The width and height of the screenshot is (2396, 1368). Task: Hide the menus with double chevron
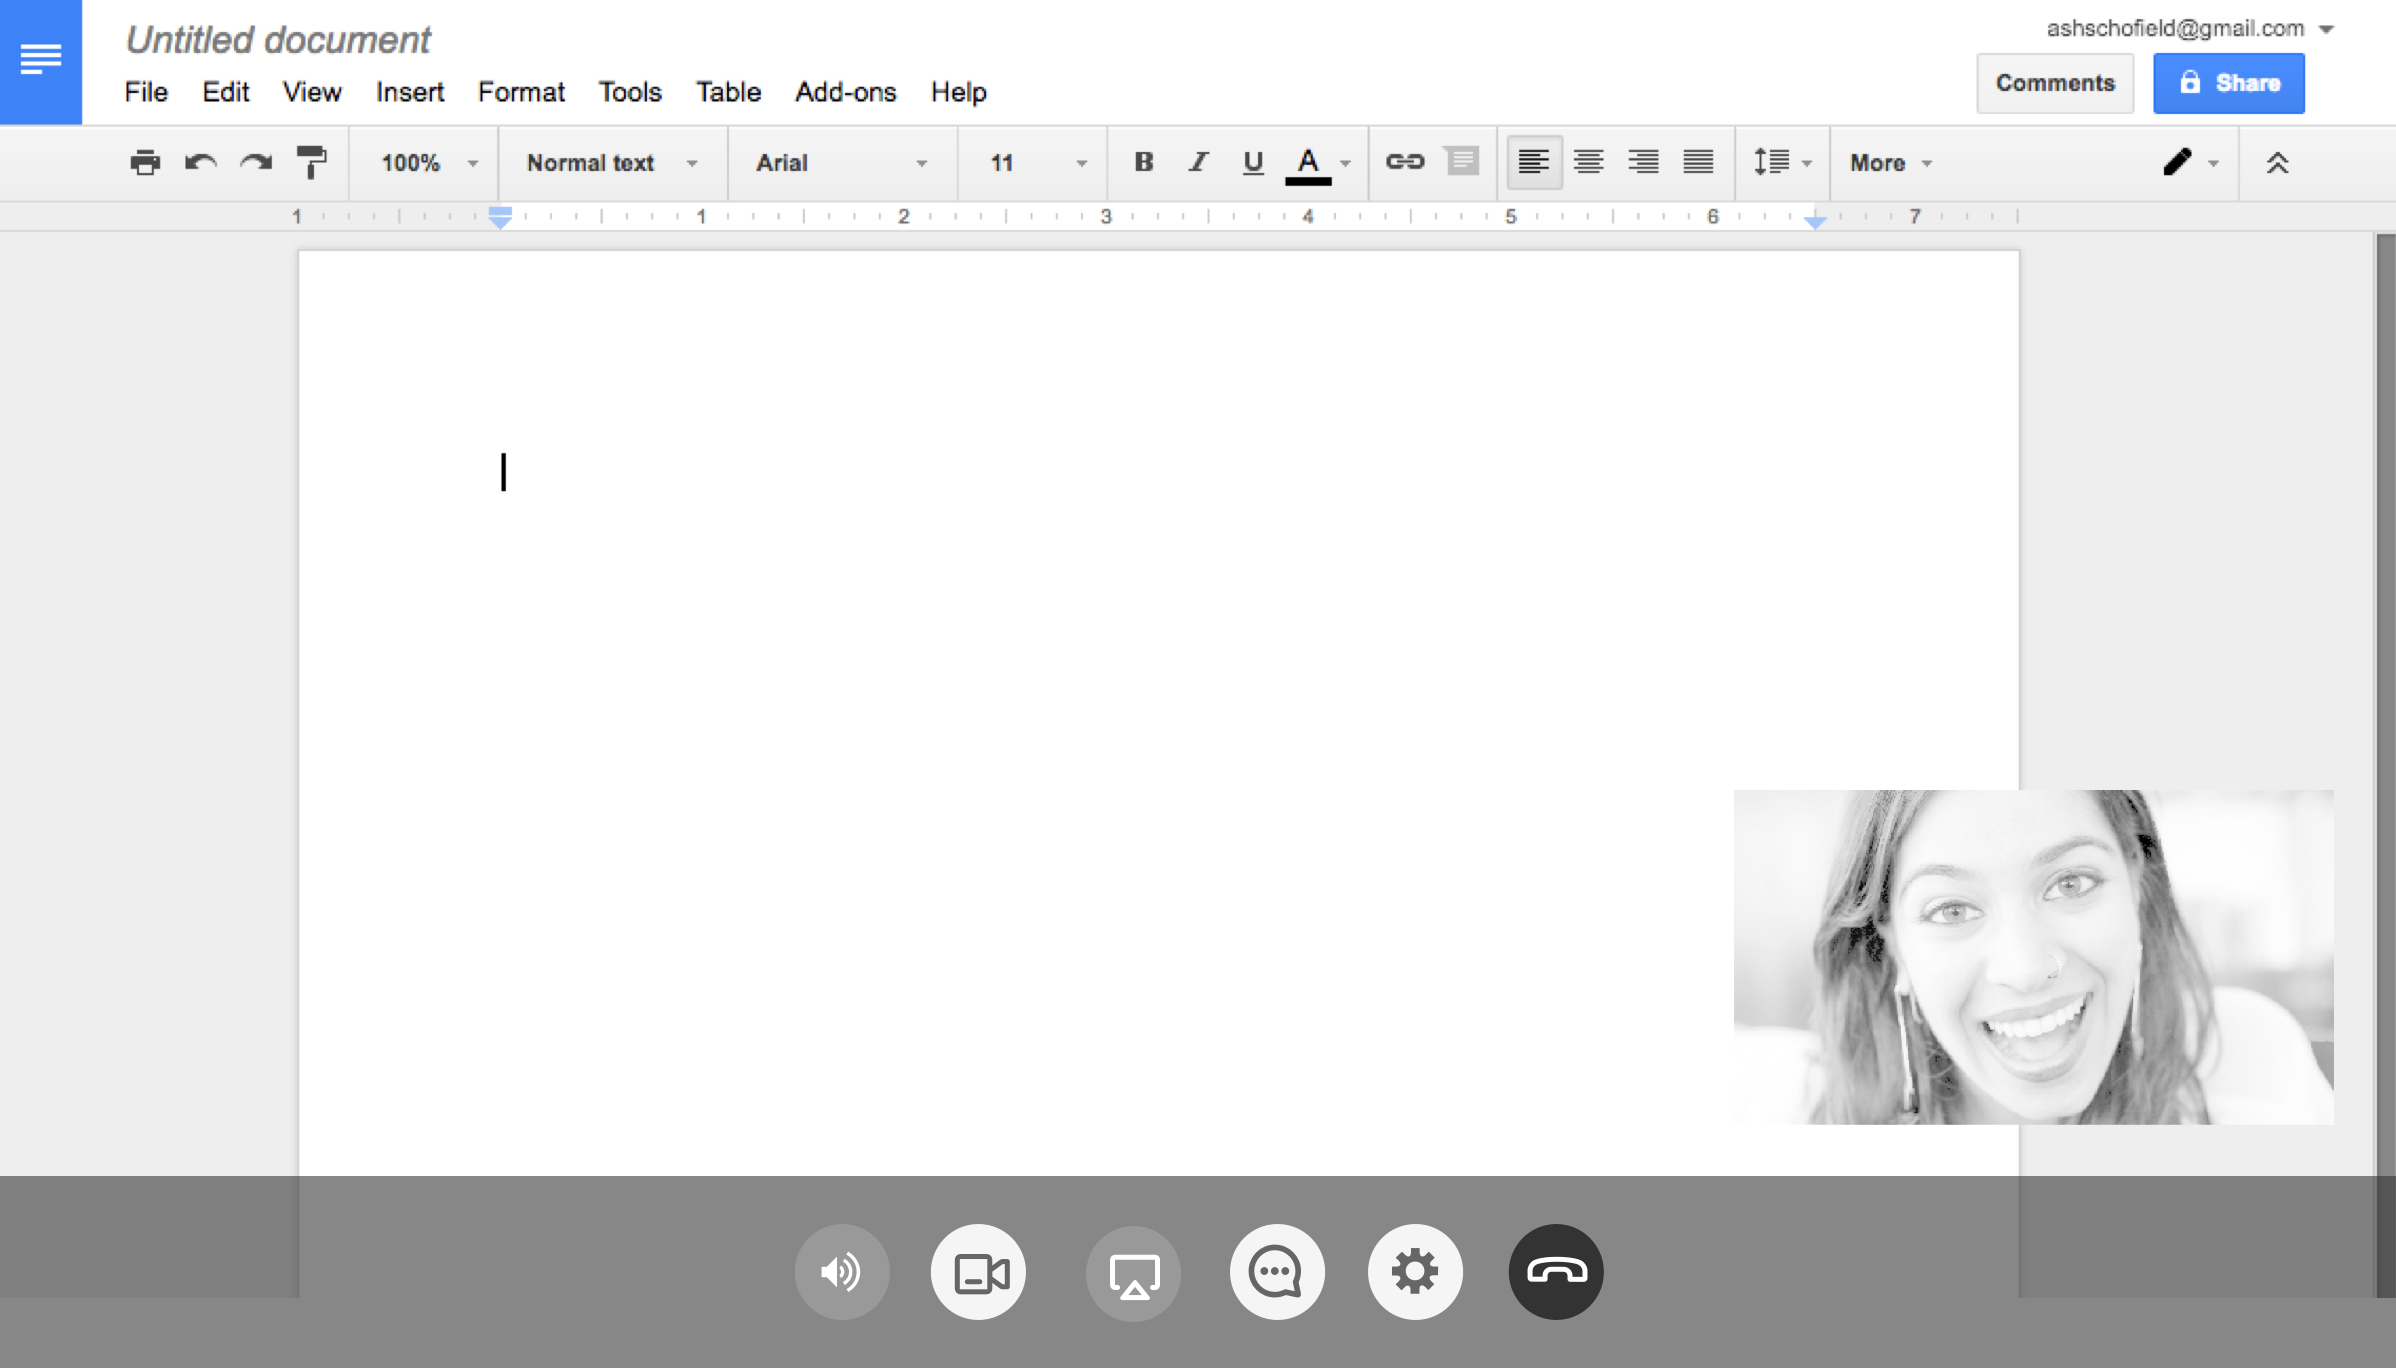coord(2277,162)
